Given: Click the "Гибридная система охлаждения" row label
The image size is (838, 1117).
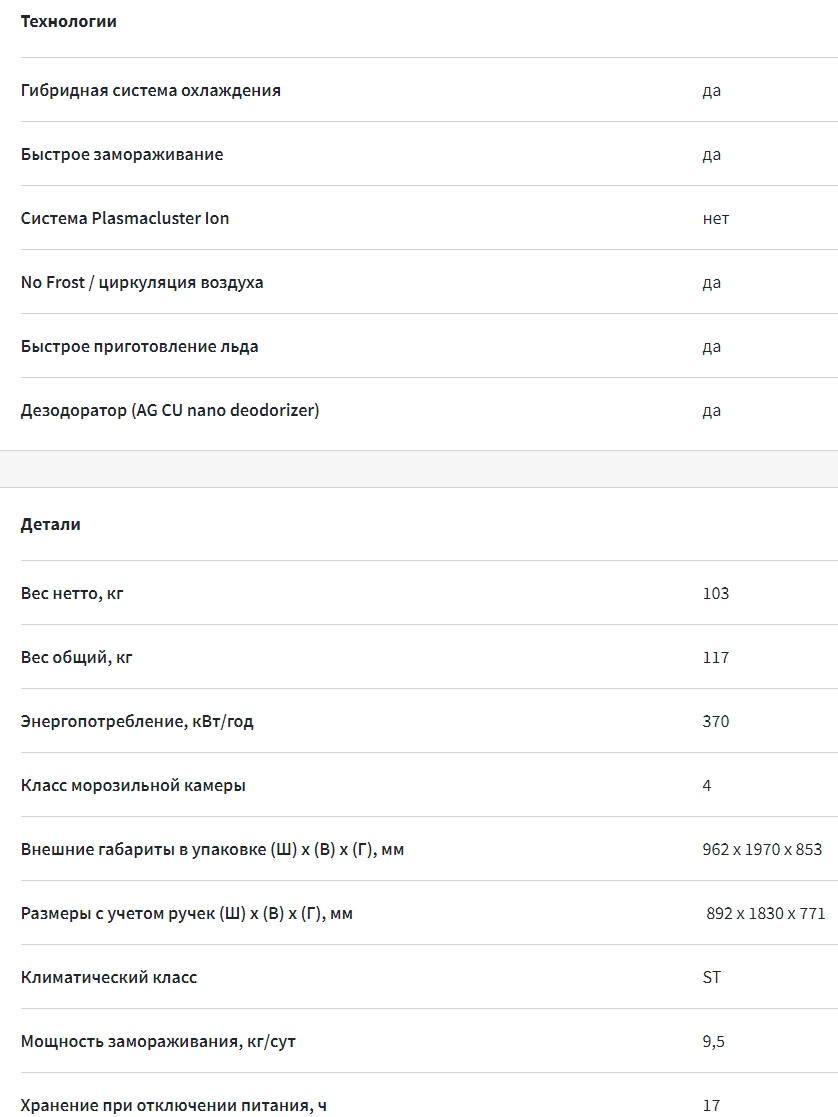Looking at the screenshot, I should (150, 90).
